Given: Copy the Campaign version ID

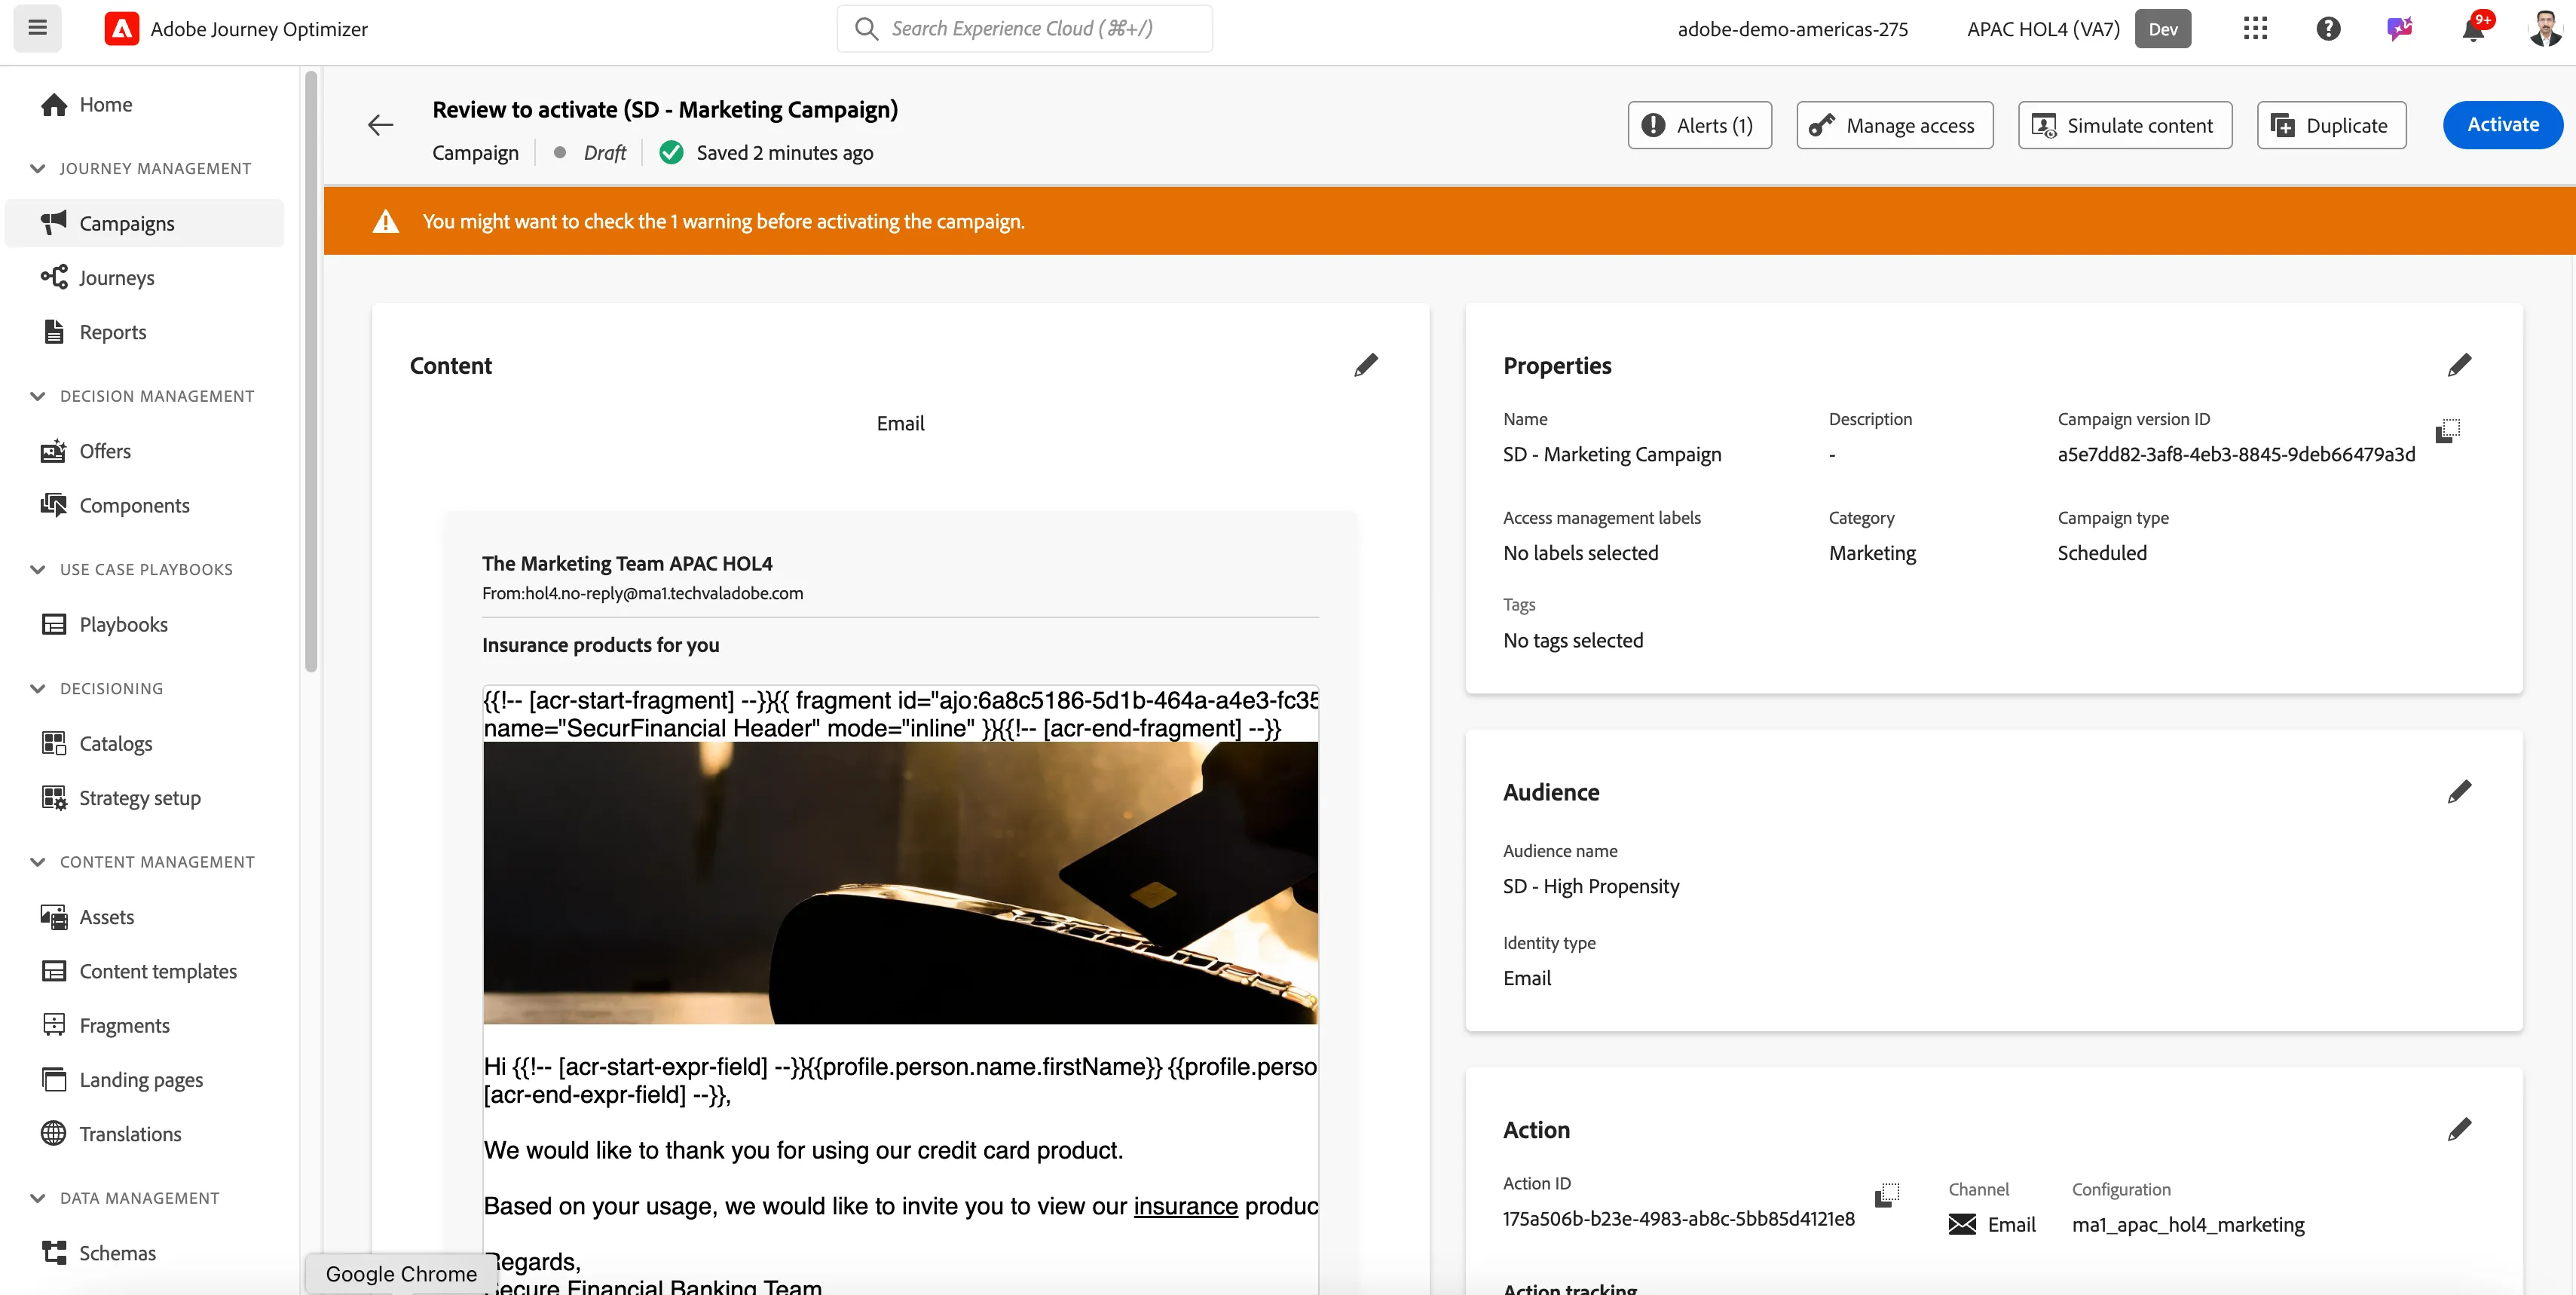Looking at the screenshot, I should [2447, 431].
